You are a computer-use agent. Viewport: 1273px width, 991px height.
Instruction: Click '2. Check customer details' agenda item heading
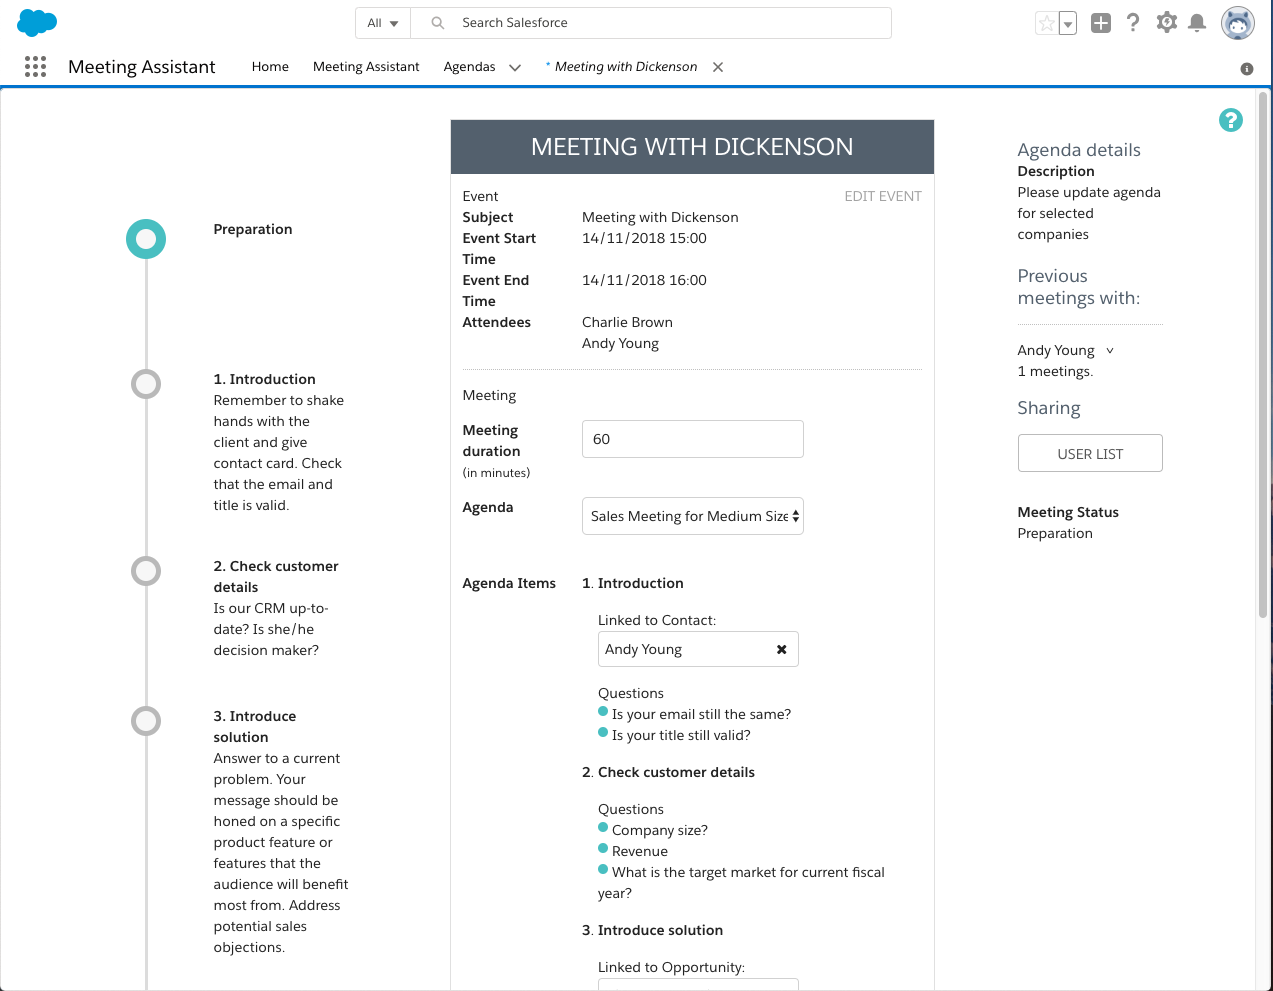668,772
